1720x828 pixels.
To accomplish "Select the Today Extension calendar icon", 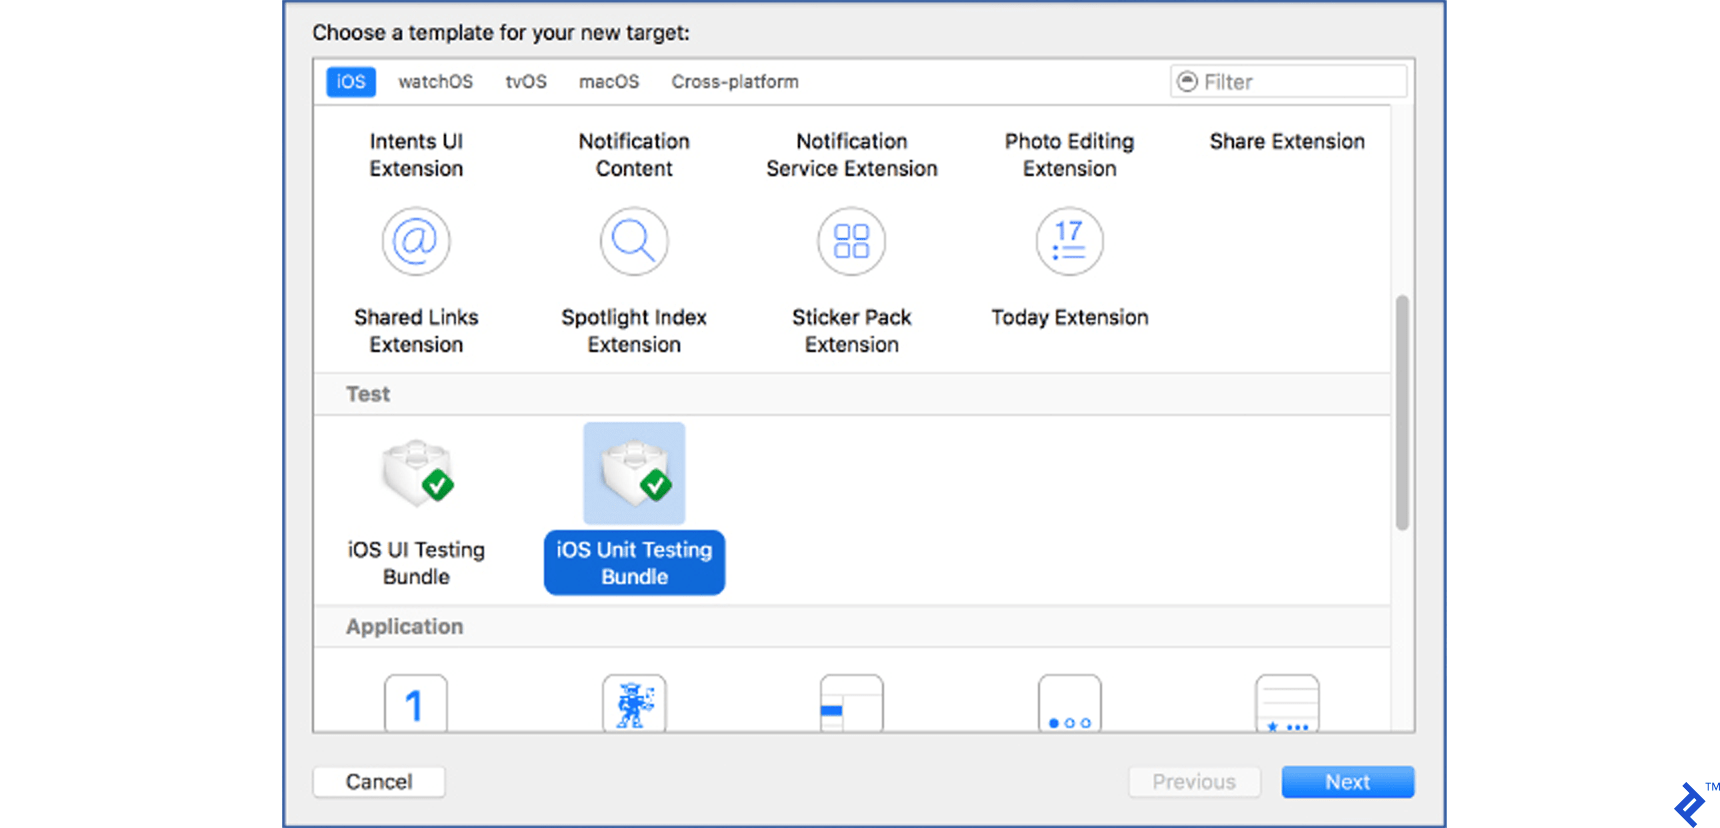I will click(x=1070, y=241).
